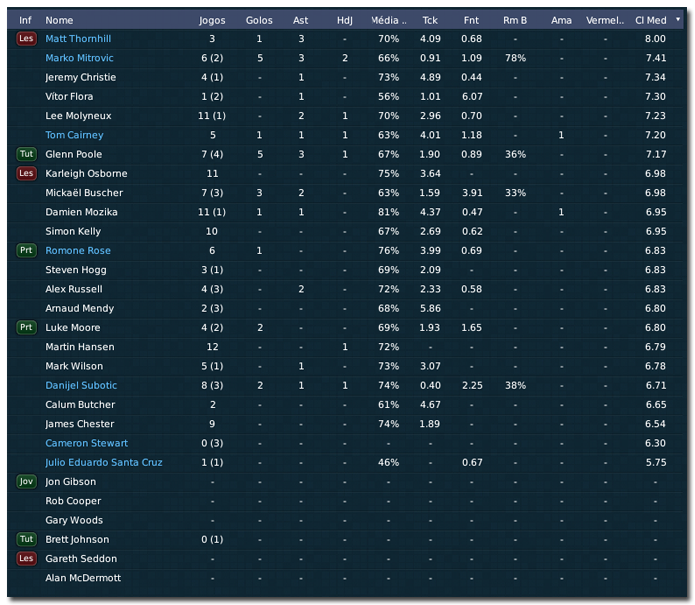Click the Tut badge beside Brett Johnson

(x=26, y=540)
